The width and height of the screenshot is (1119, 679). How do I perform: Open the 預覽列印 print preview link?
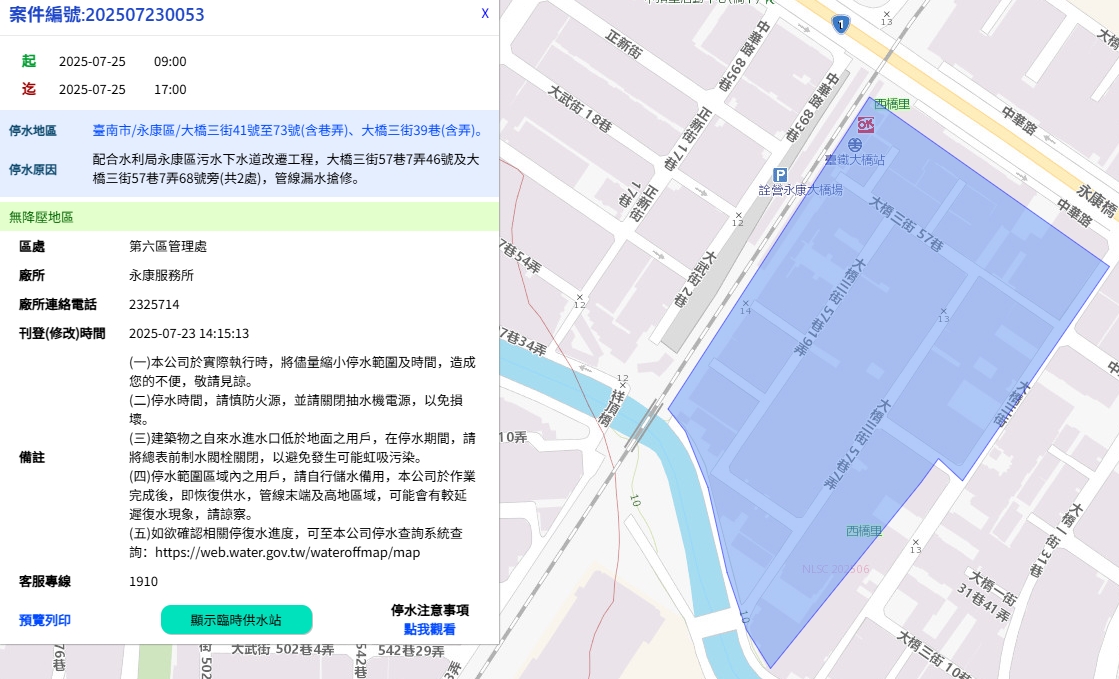45,620
